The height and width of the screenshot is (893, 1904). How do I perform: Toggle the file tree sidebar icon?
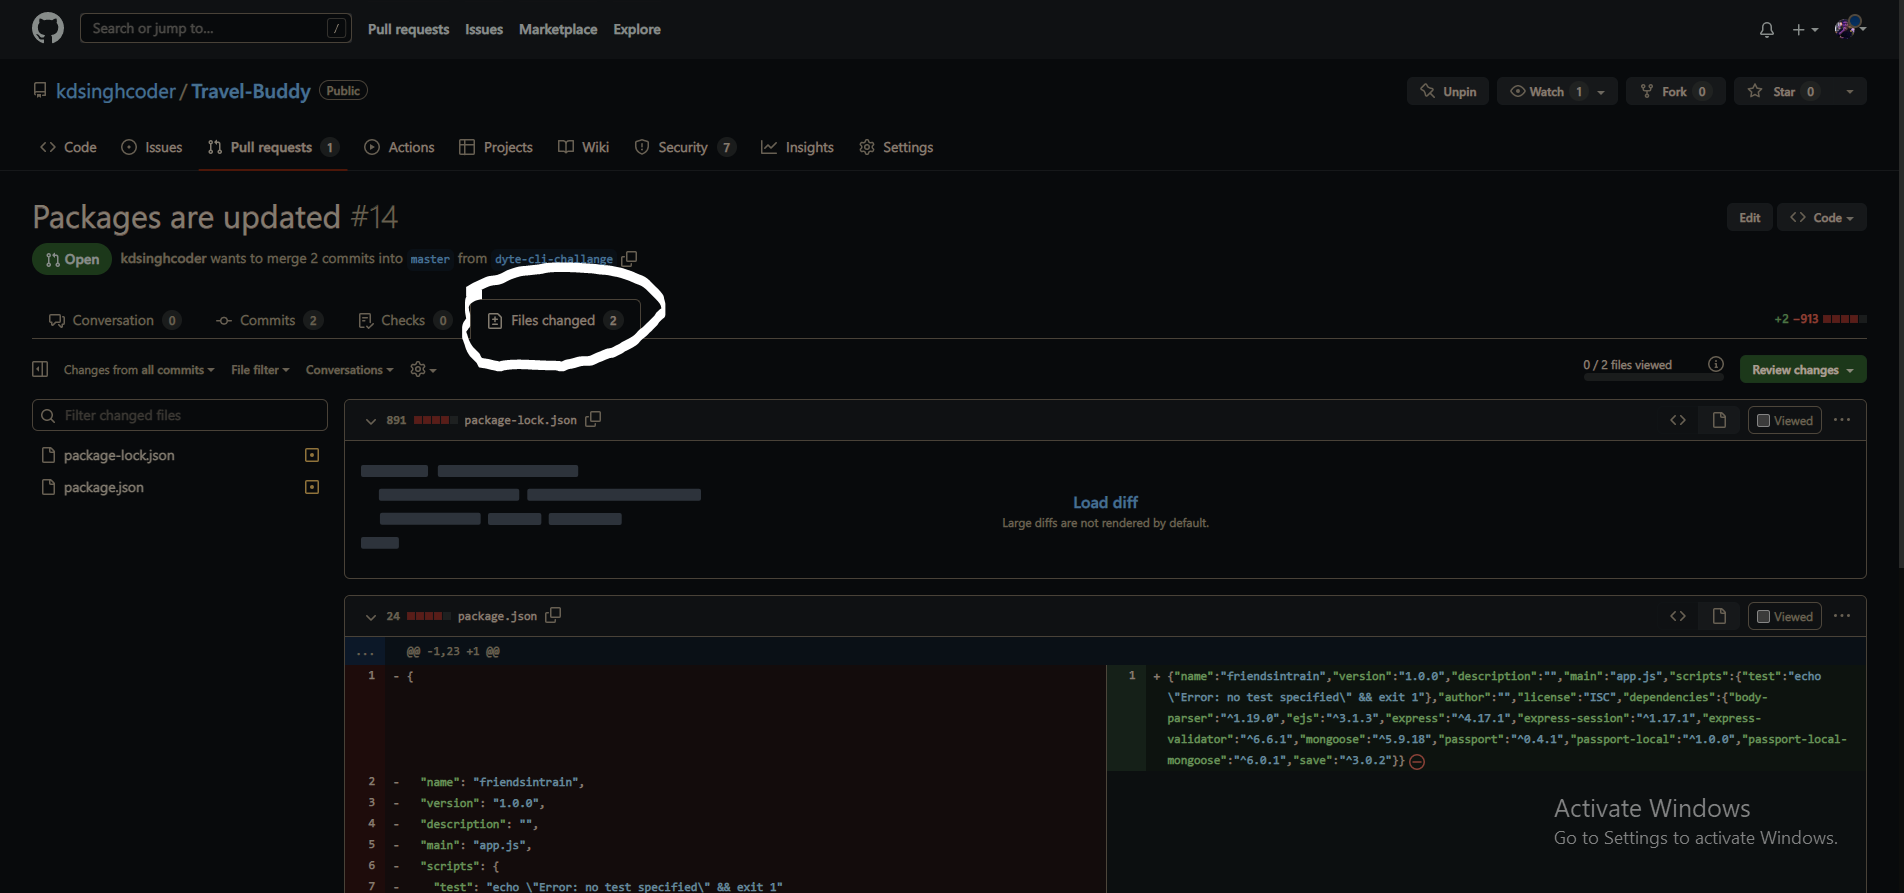point(40,369)
